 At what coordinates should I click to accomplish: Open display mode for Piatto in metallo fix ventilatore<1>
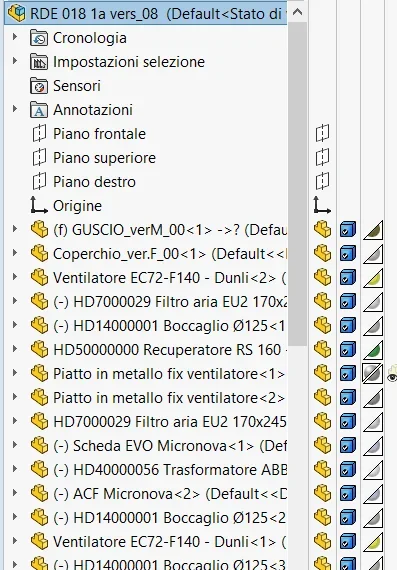(348, 374)
